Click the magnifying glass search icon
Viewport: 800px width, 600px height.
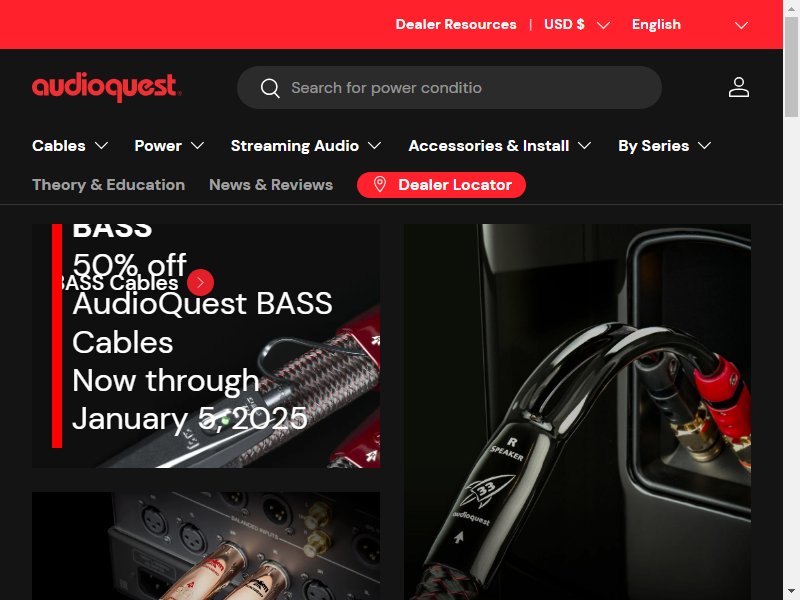(x=270, y=88)
